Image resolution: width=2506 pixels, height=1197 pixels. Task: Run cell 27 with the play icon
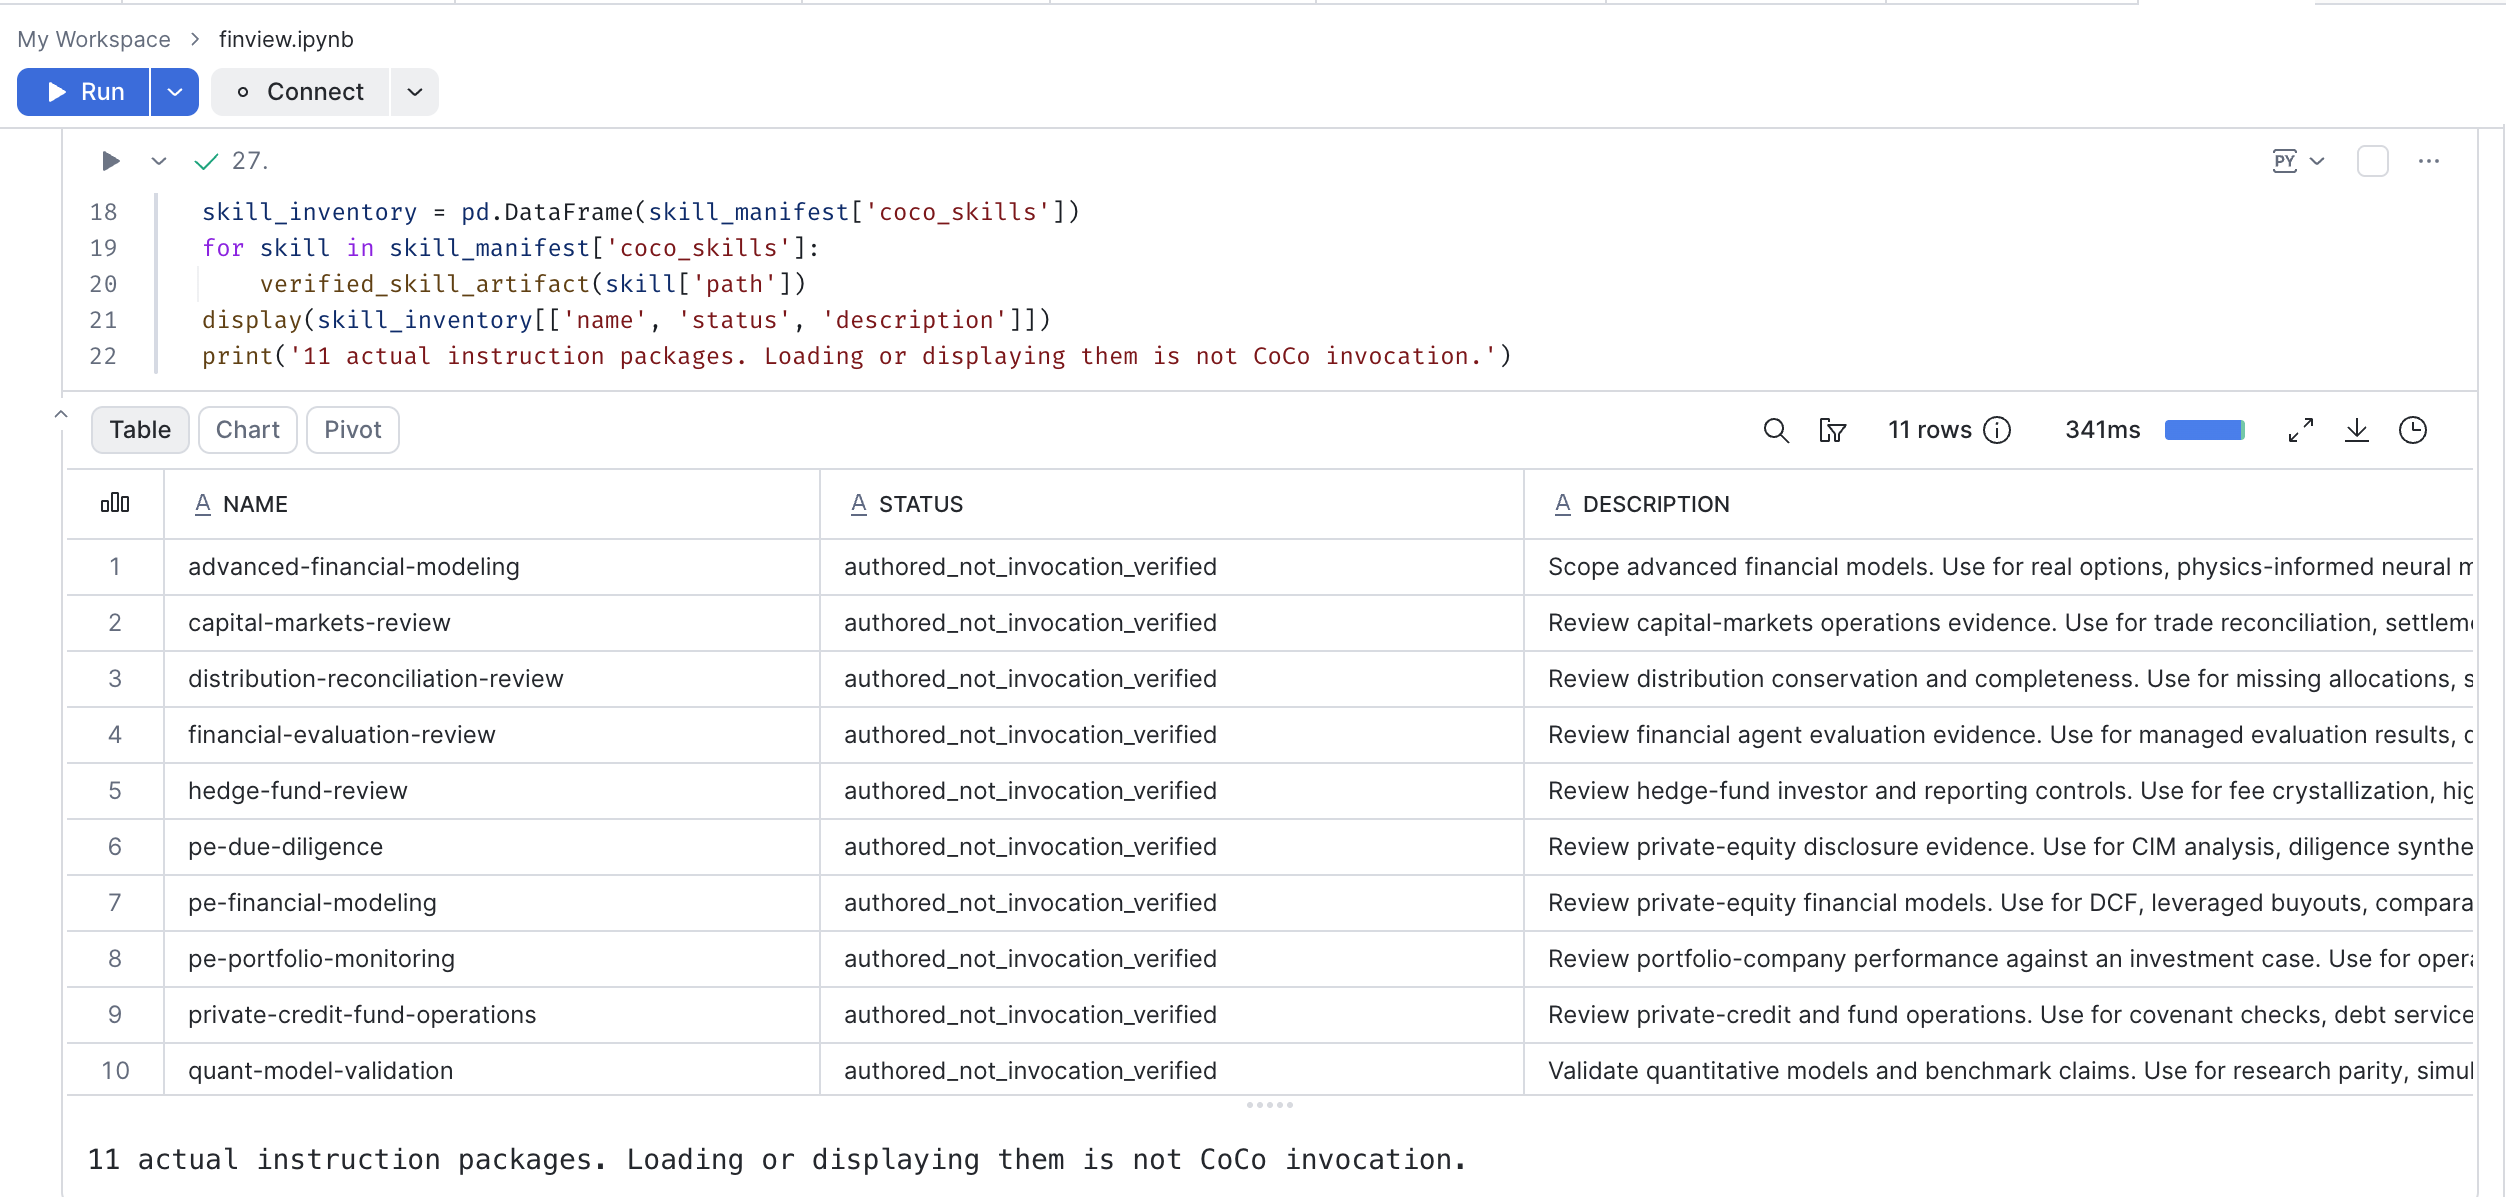(111, 161)
